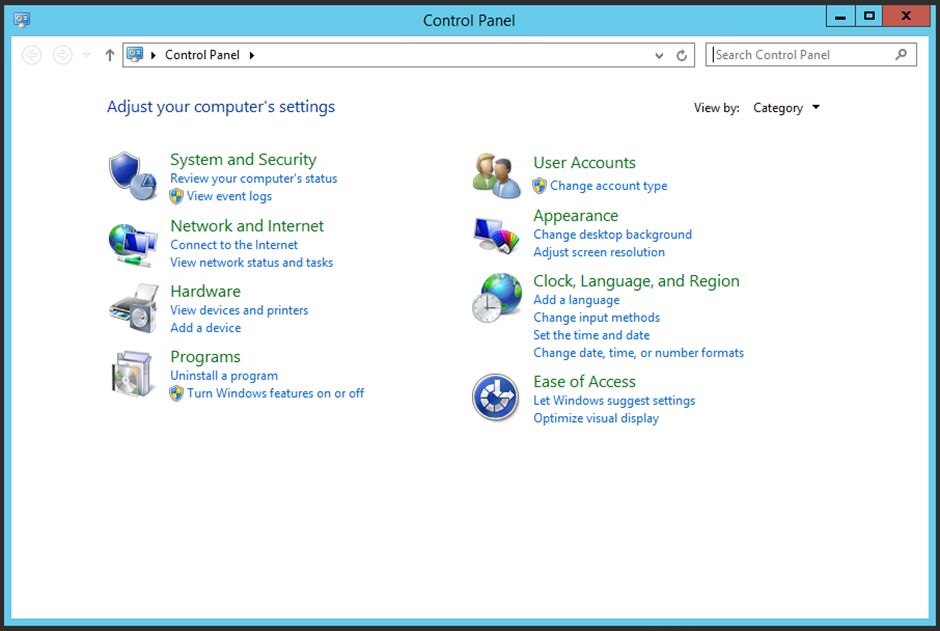Viewport: 940px width, 631px height.
Task: Expand the address bar history dropdown
Action: coord(659,55)
